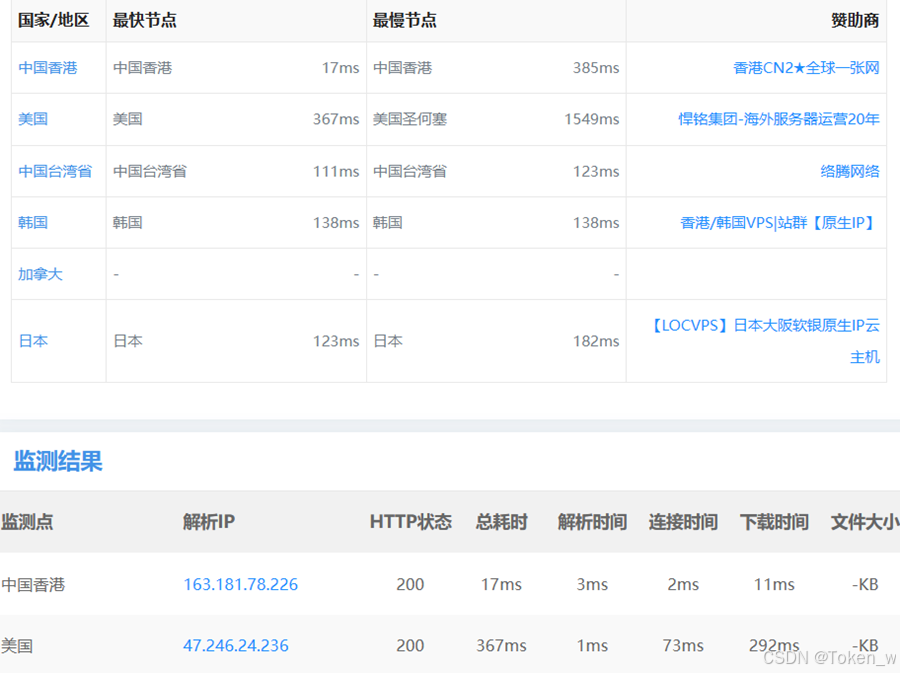Screen dimensions: 900x673
Task: Open sponsor link 络腾网络
Action: click(850, 171)
